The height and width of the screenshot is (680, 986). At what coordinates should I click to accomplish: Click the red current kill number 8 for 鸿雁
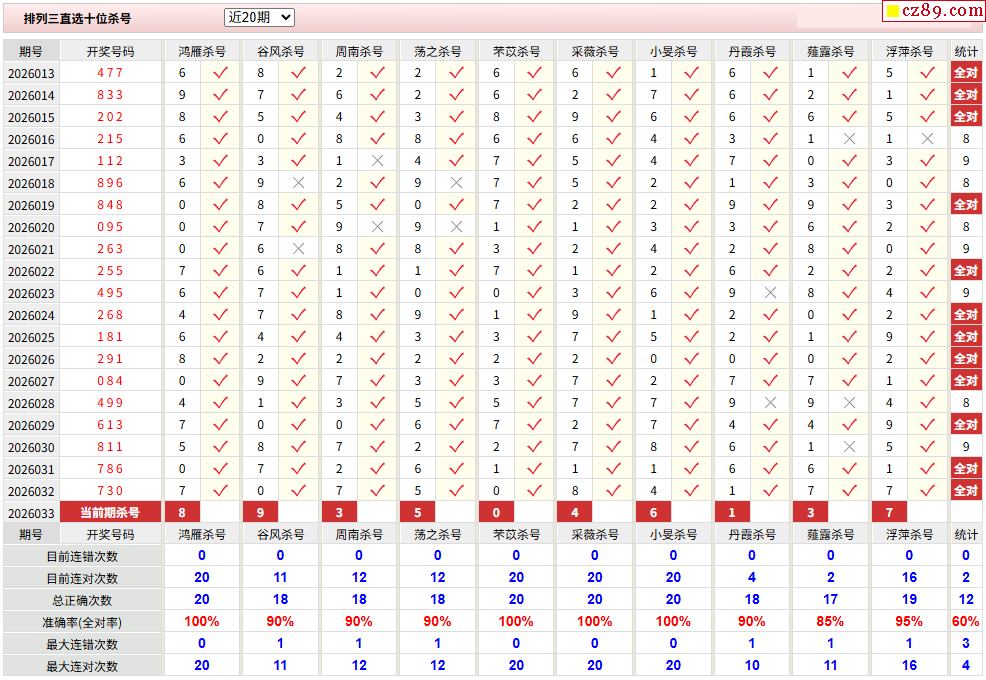(x=182, y=513)
